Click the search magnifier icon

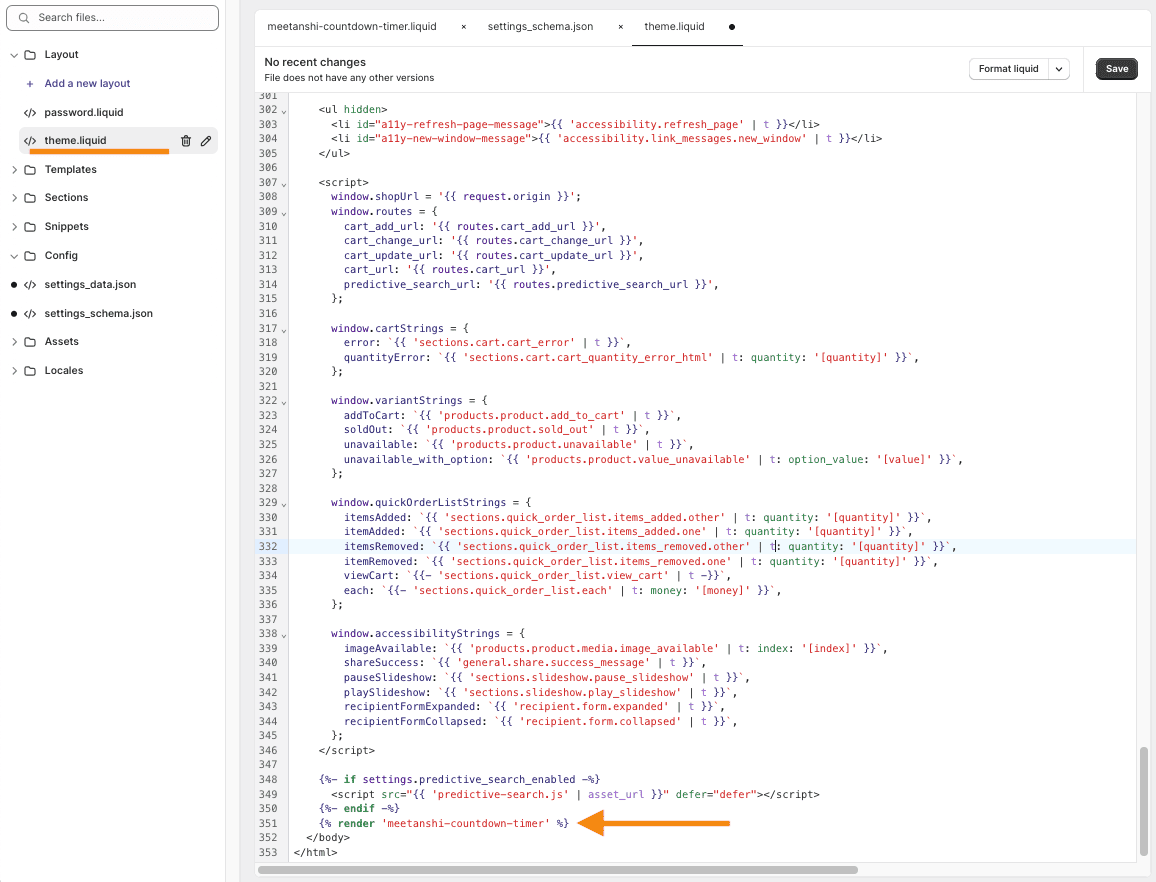26,18
